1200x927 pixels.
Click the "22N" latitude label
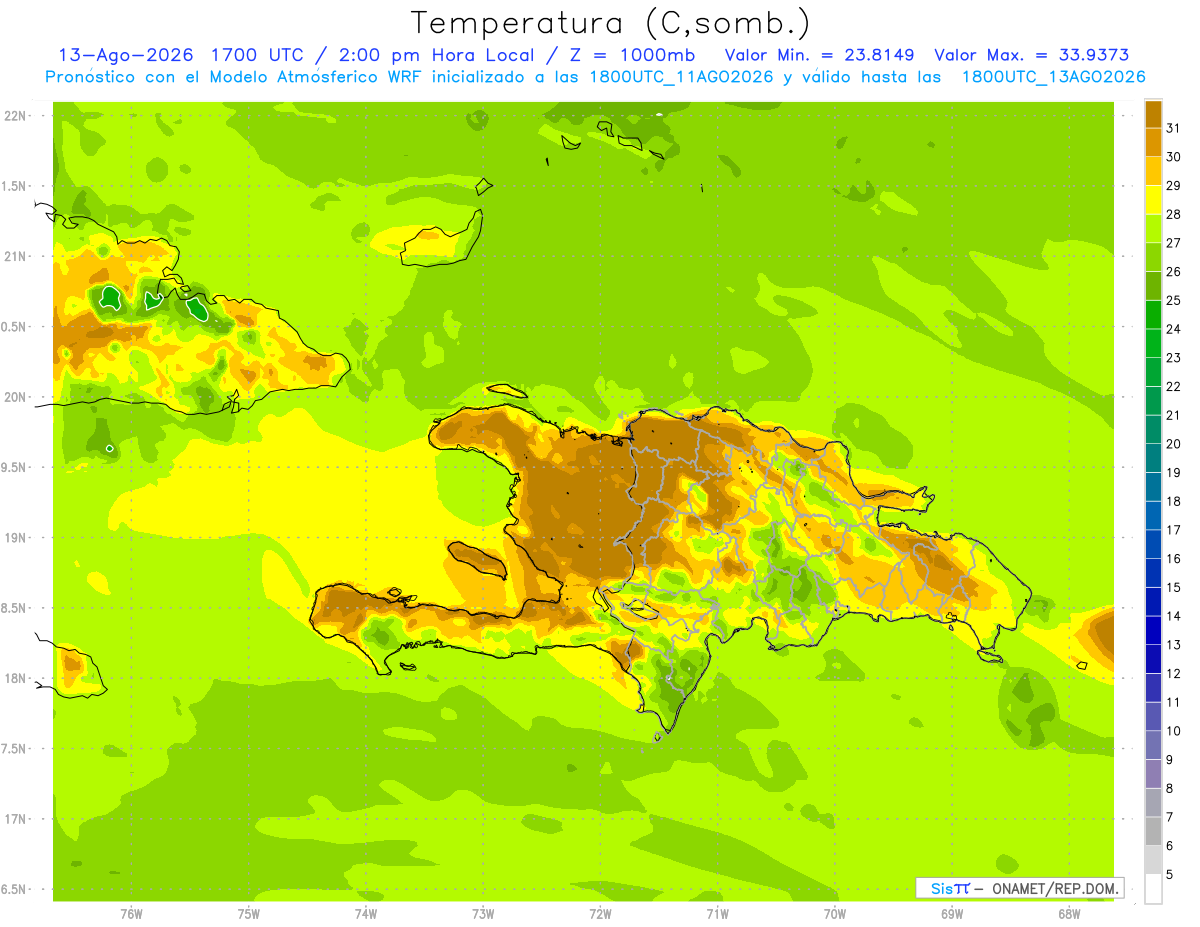tap(15, 116)
